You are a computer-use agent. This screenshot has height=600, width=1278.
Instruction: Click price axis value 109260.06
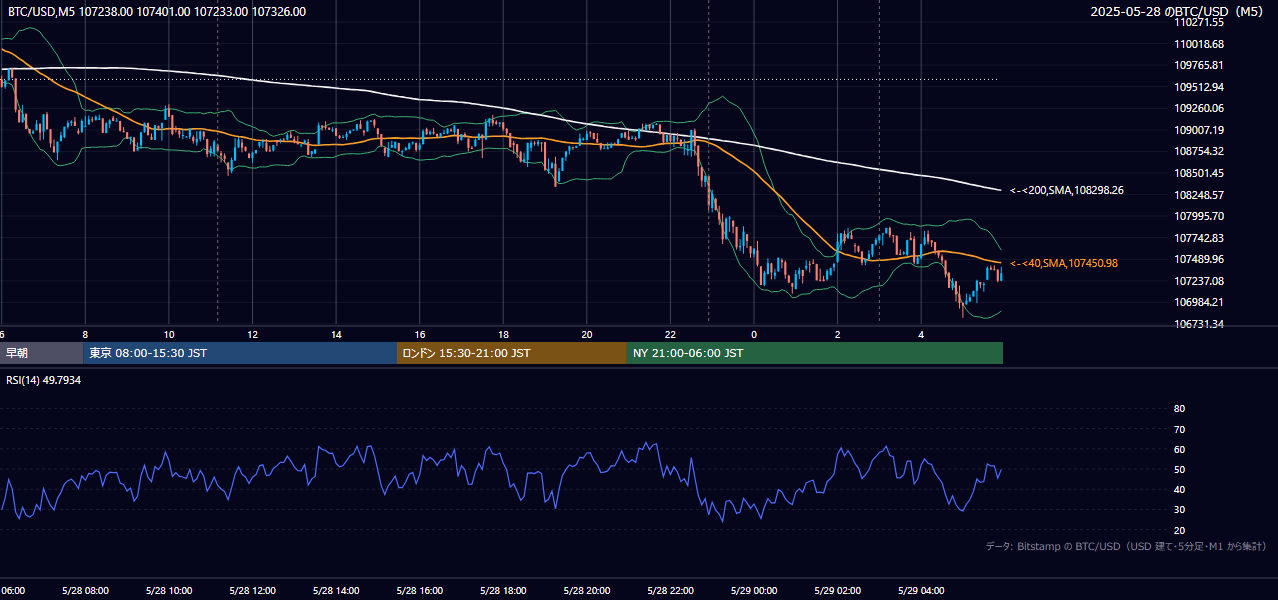pyautogui.click(x=1201, y=108)
